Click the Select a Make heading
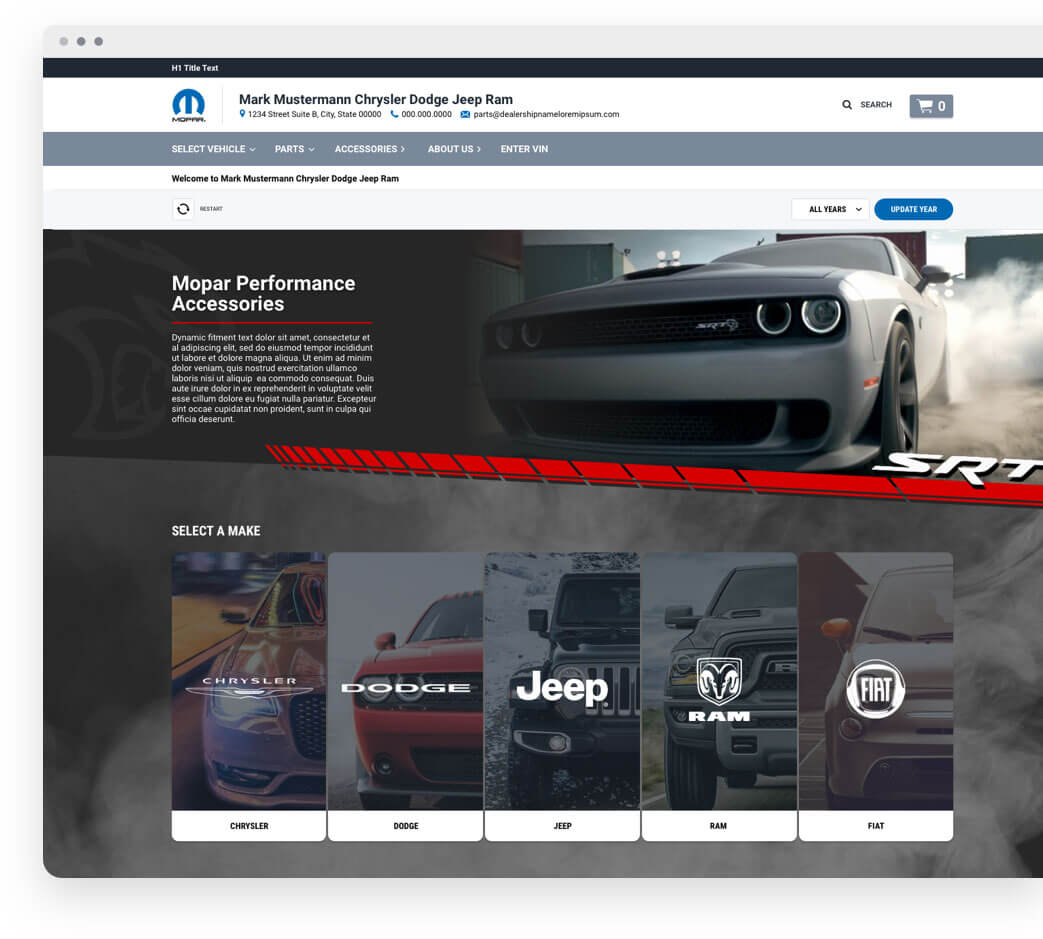 click(216, 531)
